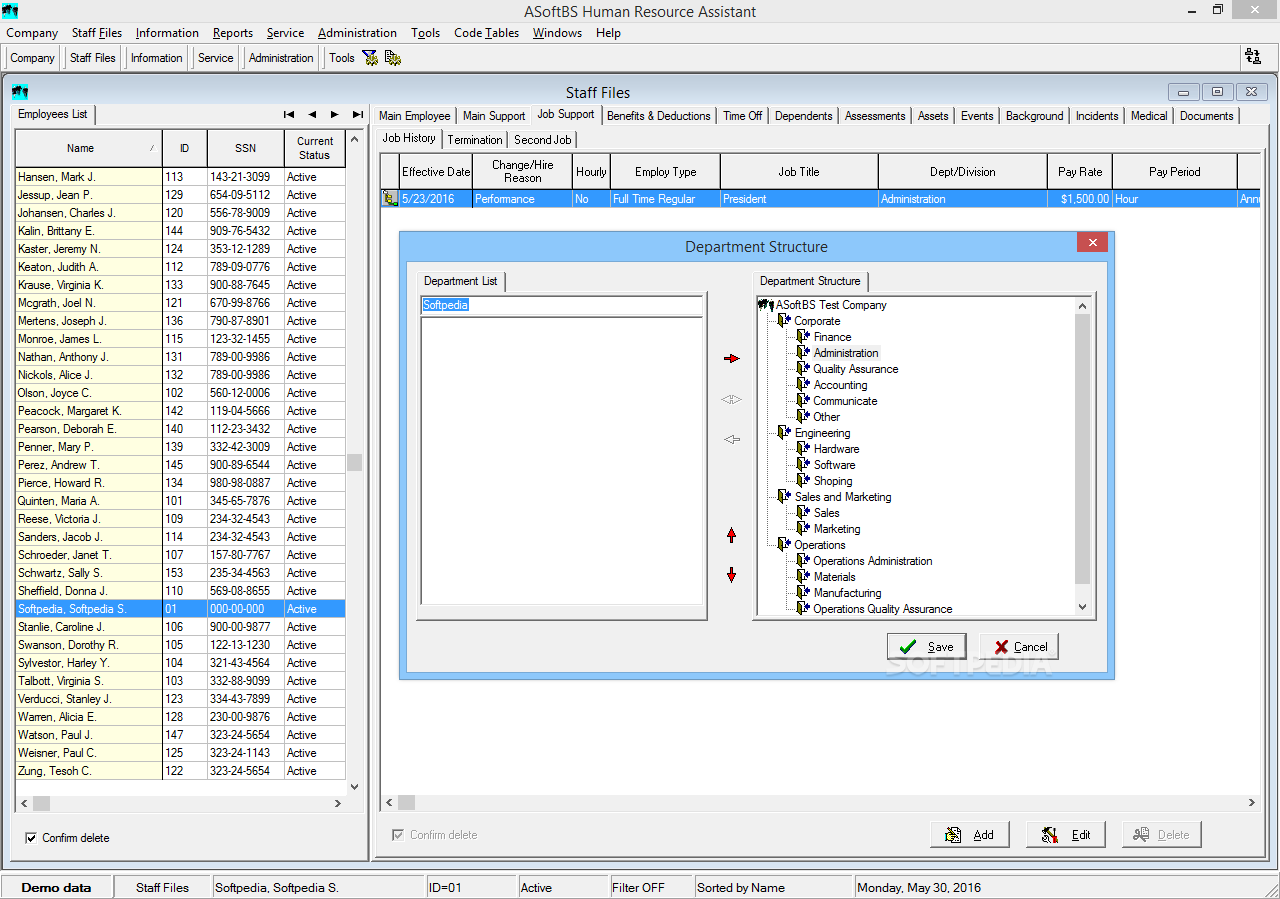The width and height of the screenshot is (1280, 899).
Task: Click the job history horizontal scrollbar thumb
Action: 406,802
